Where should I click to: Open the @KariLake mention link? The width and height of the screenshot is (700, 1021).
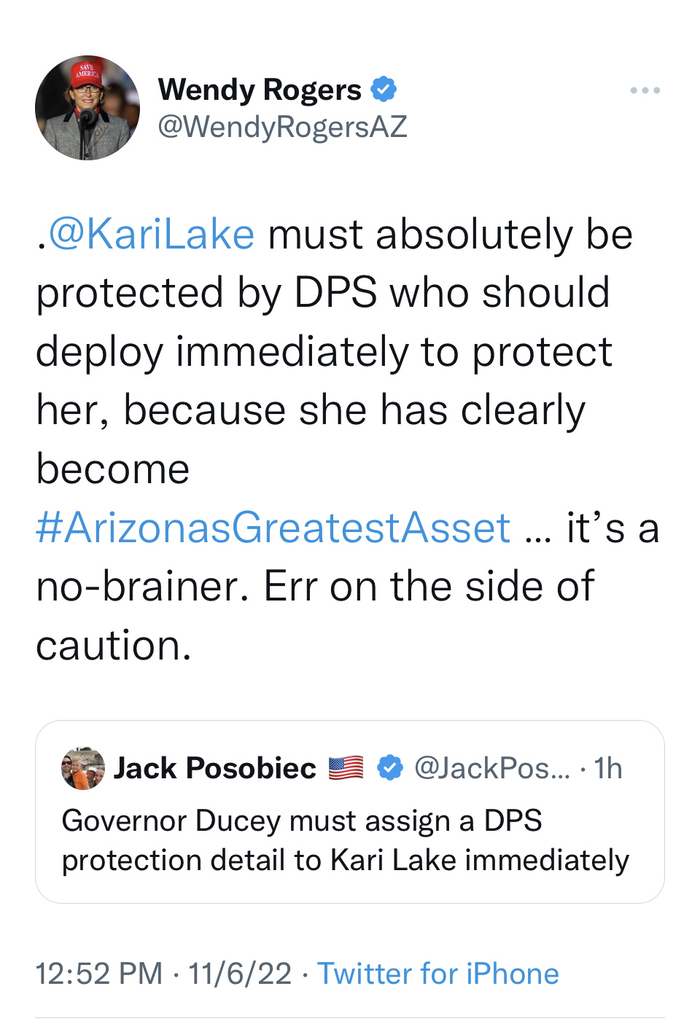click(x=151, y=234)
